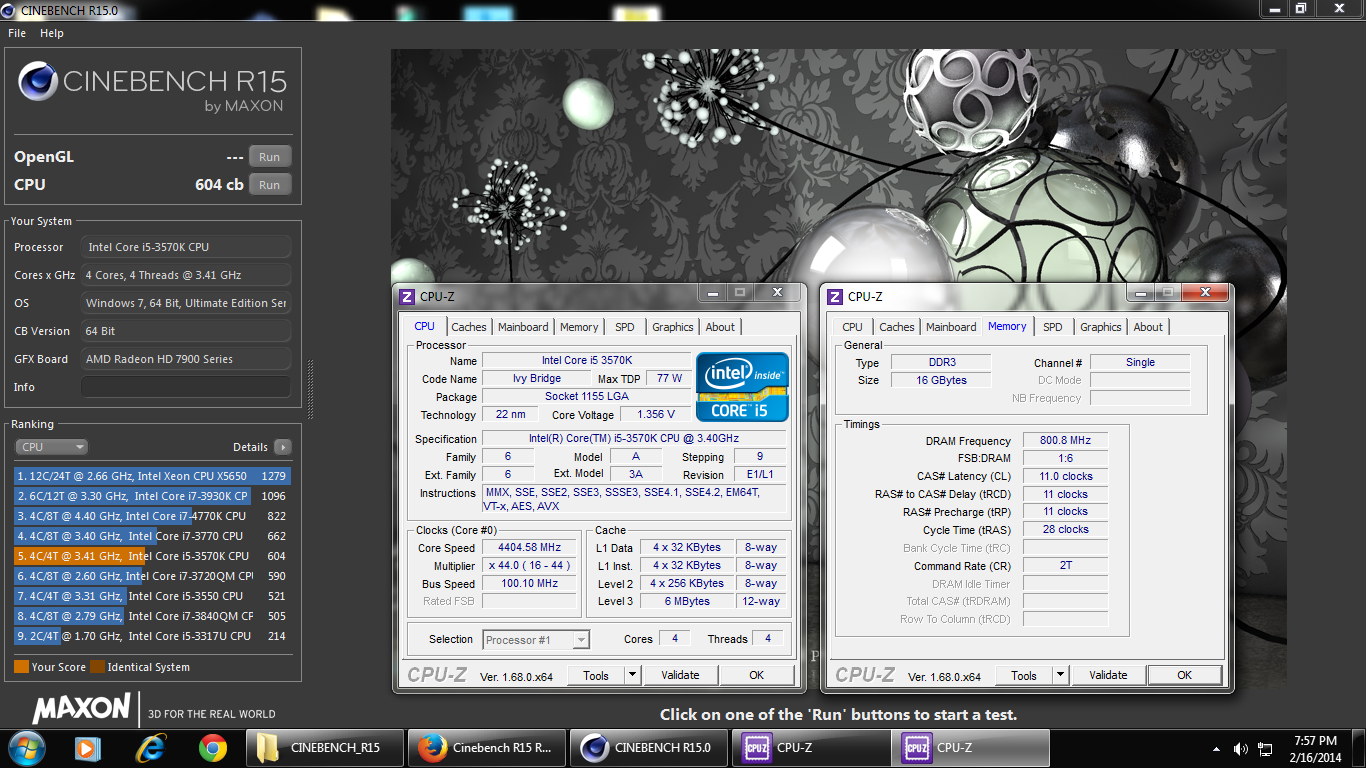Switch to About tab in right CPU-Z window

(1148, 327)
